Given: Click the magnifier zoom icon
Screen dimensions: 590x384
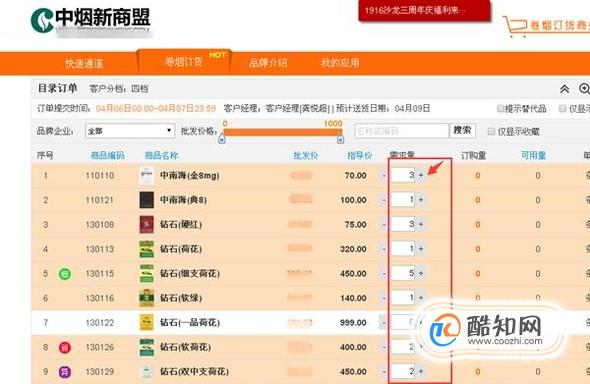Looking at the screenshot, I should [584, 89].
